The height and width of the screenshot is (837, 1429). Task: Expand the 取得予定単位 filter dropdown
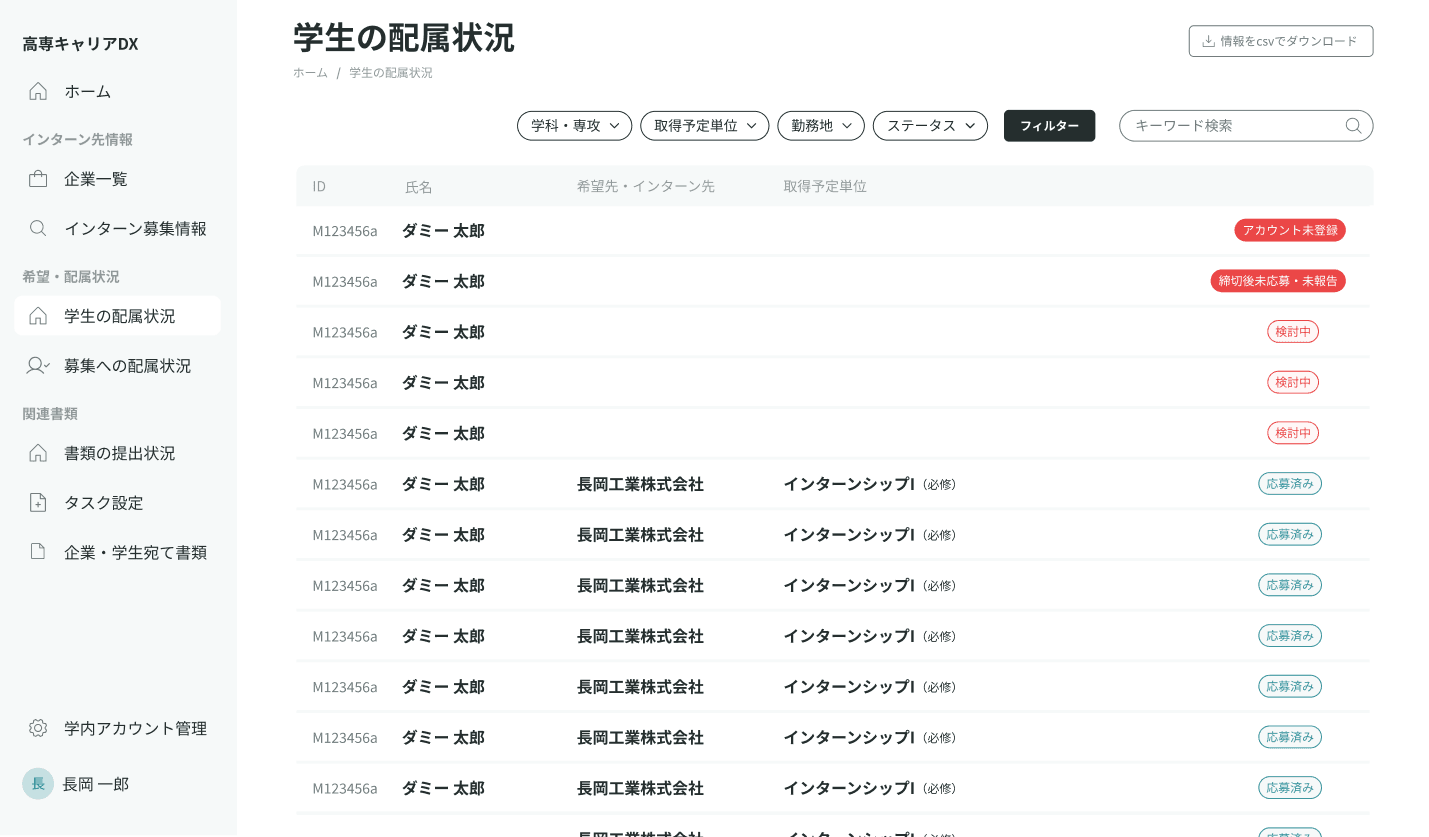click(x=704, y=125)
